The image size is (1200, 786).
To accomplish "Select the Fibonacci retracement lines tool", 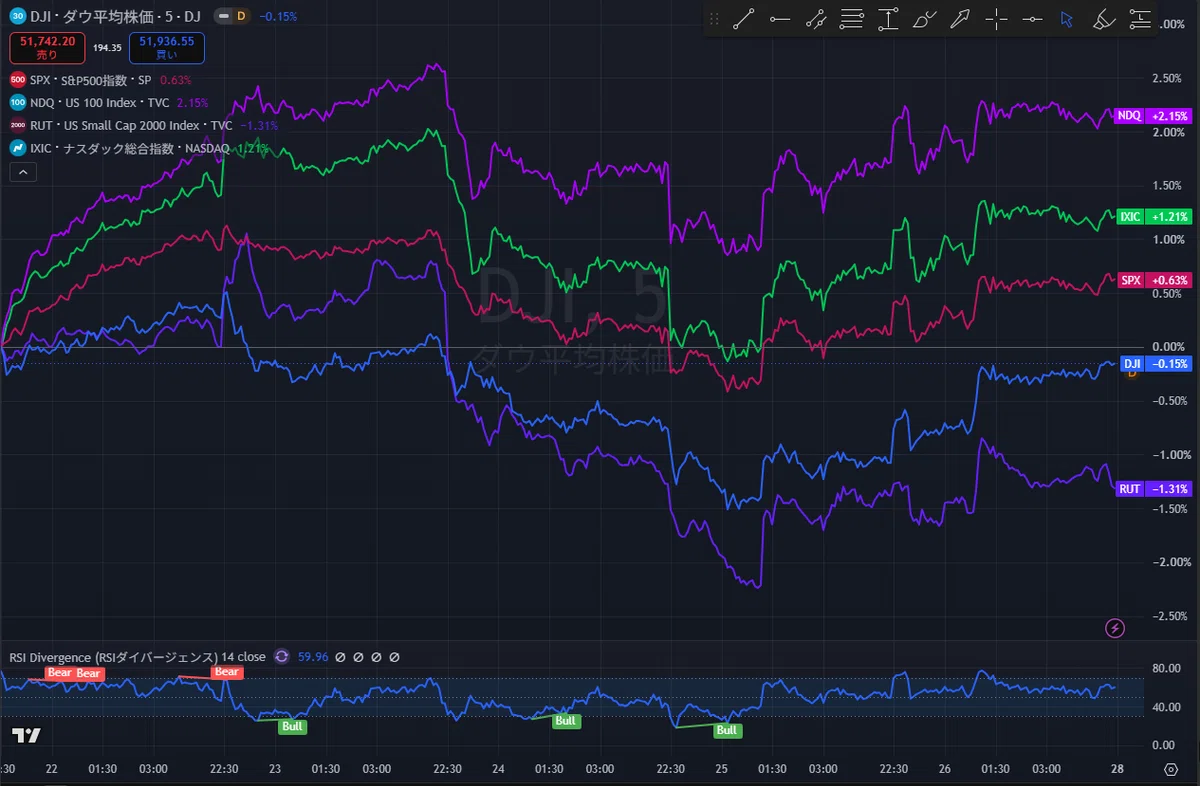I will [x=852, y=18].
